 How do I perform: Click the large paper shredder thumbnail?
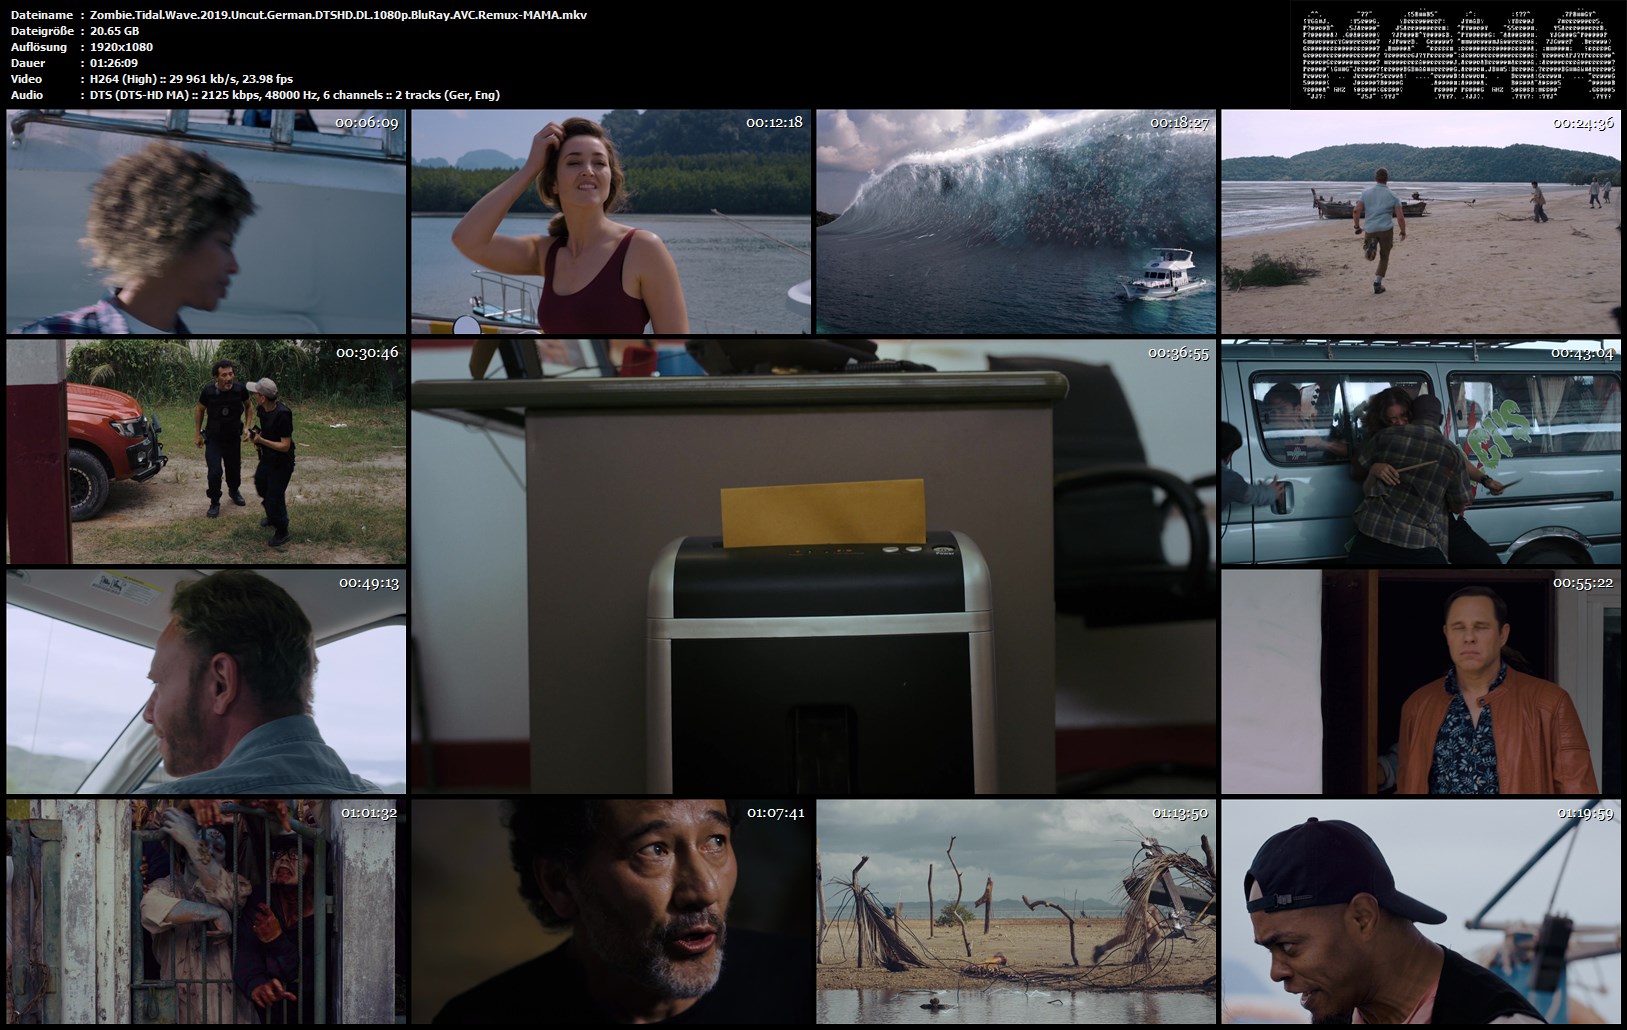(814, 567)
